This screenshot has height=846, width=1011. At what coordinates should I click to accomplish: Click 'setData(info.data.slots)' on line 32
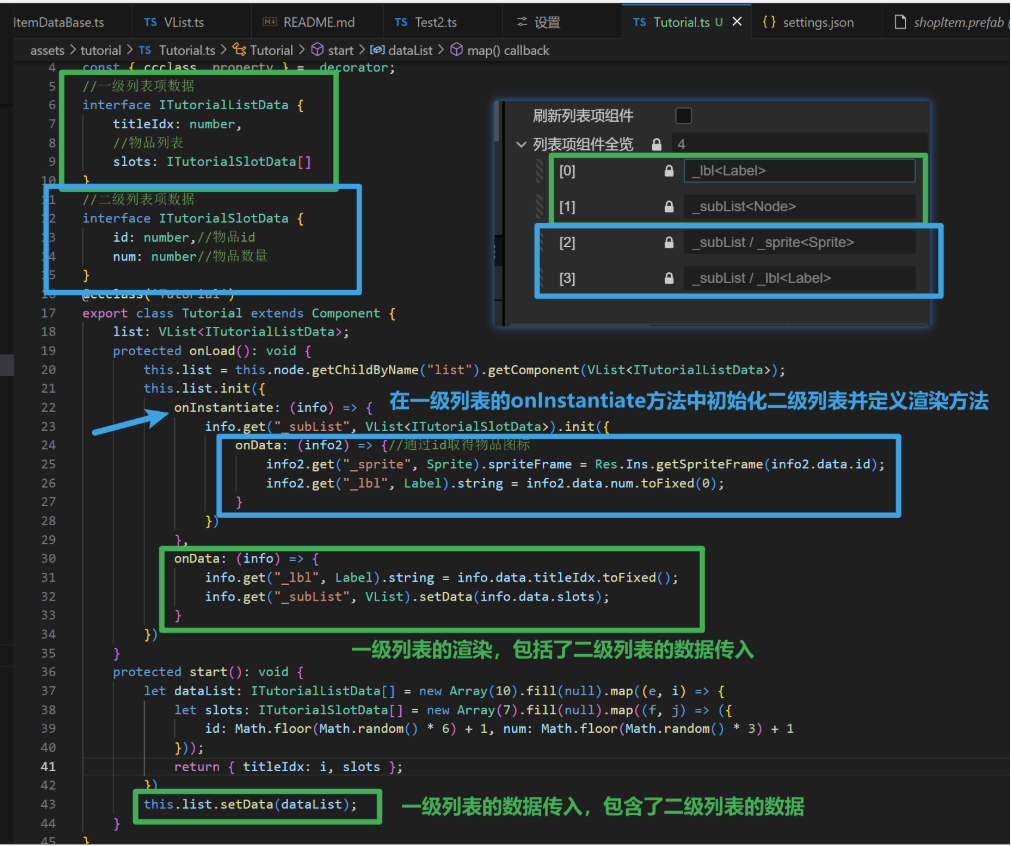click(x=510, y=597)
